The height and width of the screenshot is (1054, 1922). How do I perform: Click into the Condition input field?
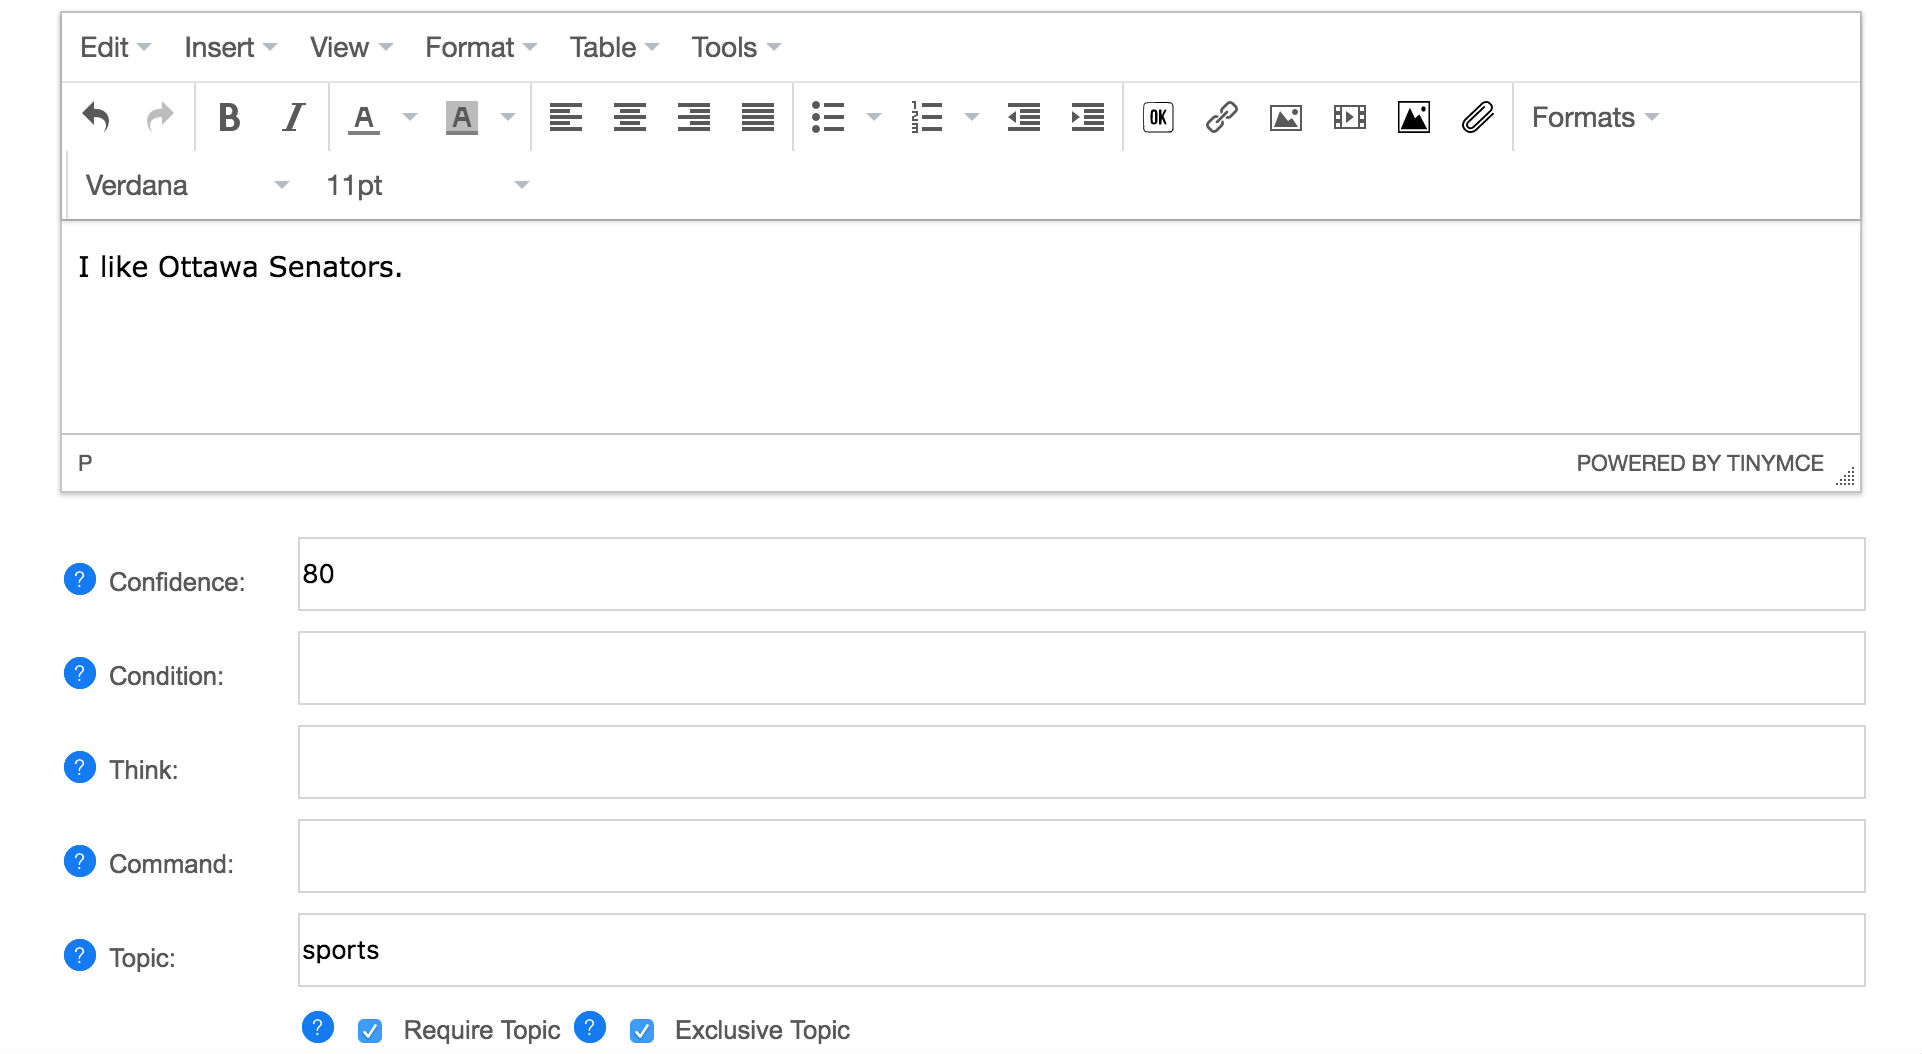click(1080, 668)
